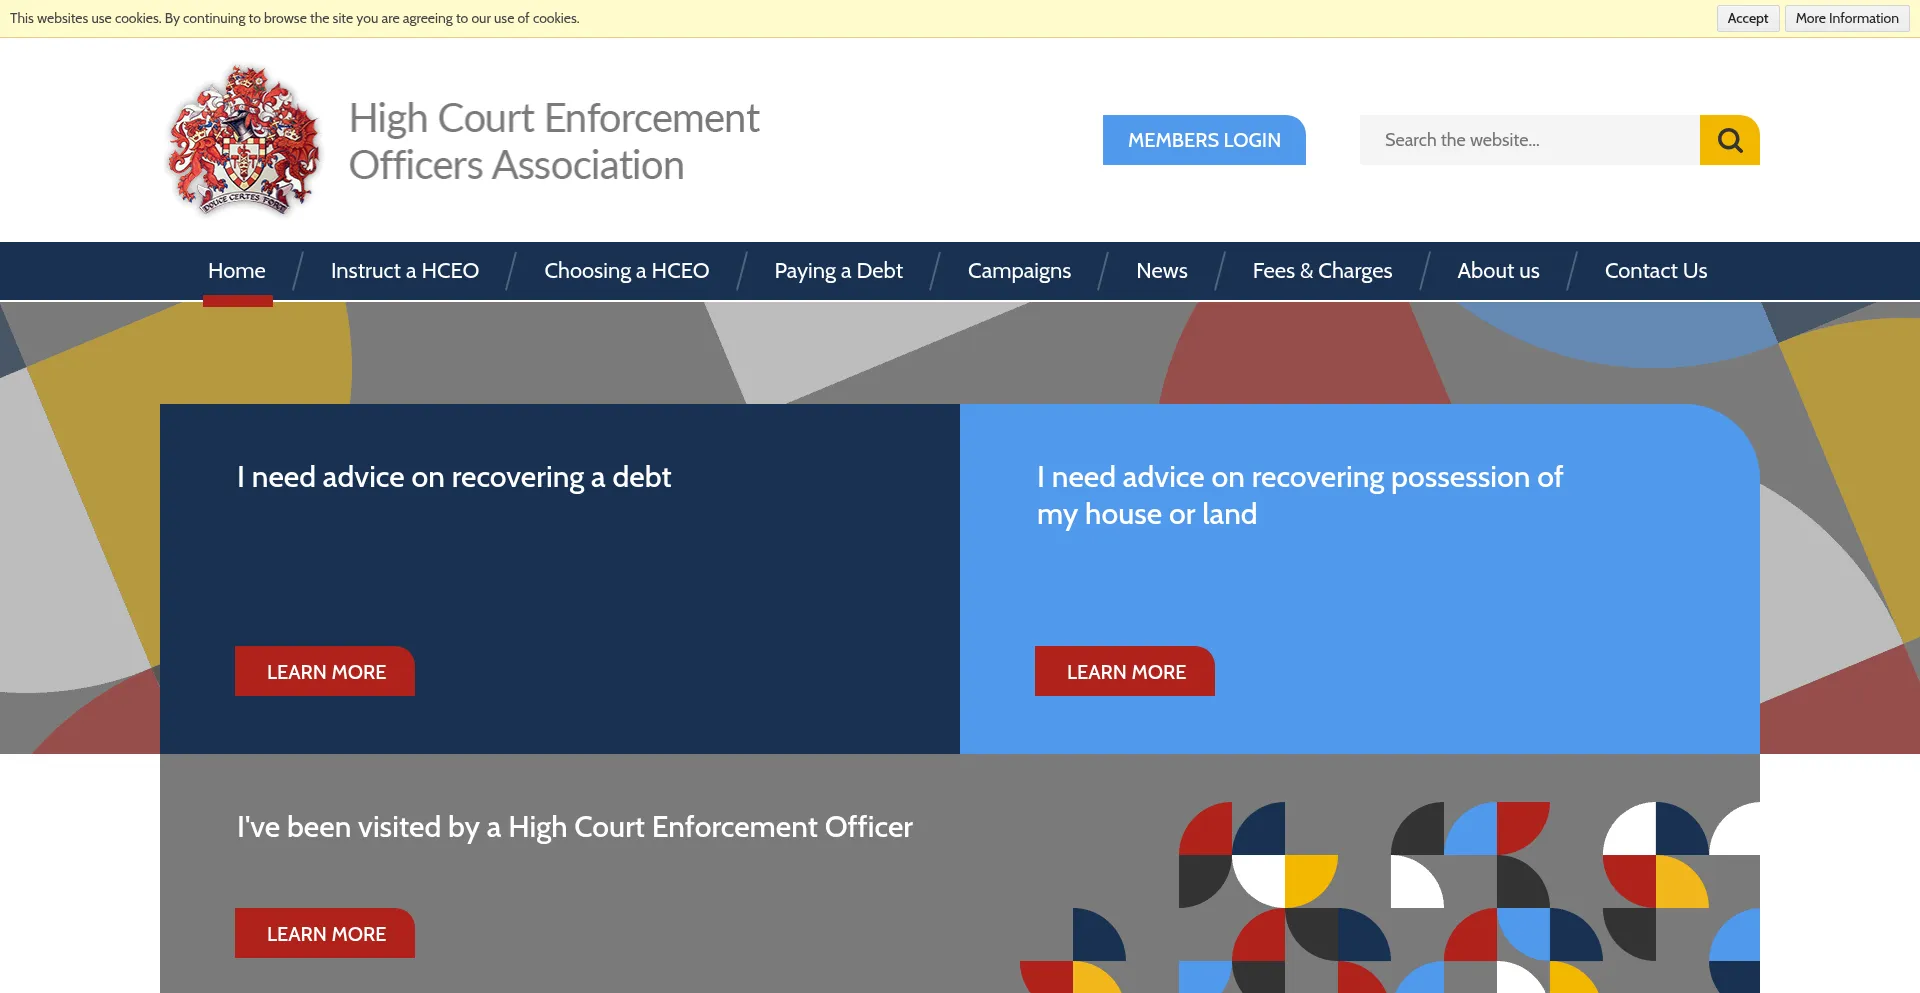This screenshot has width=1920, height=993.
Task: Open the About us menu item
Action: coord(1498,271)
